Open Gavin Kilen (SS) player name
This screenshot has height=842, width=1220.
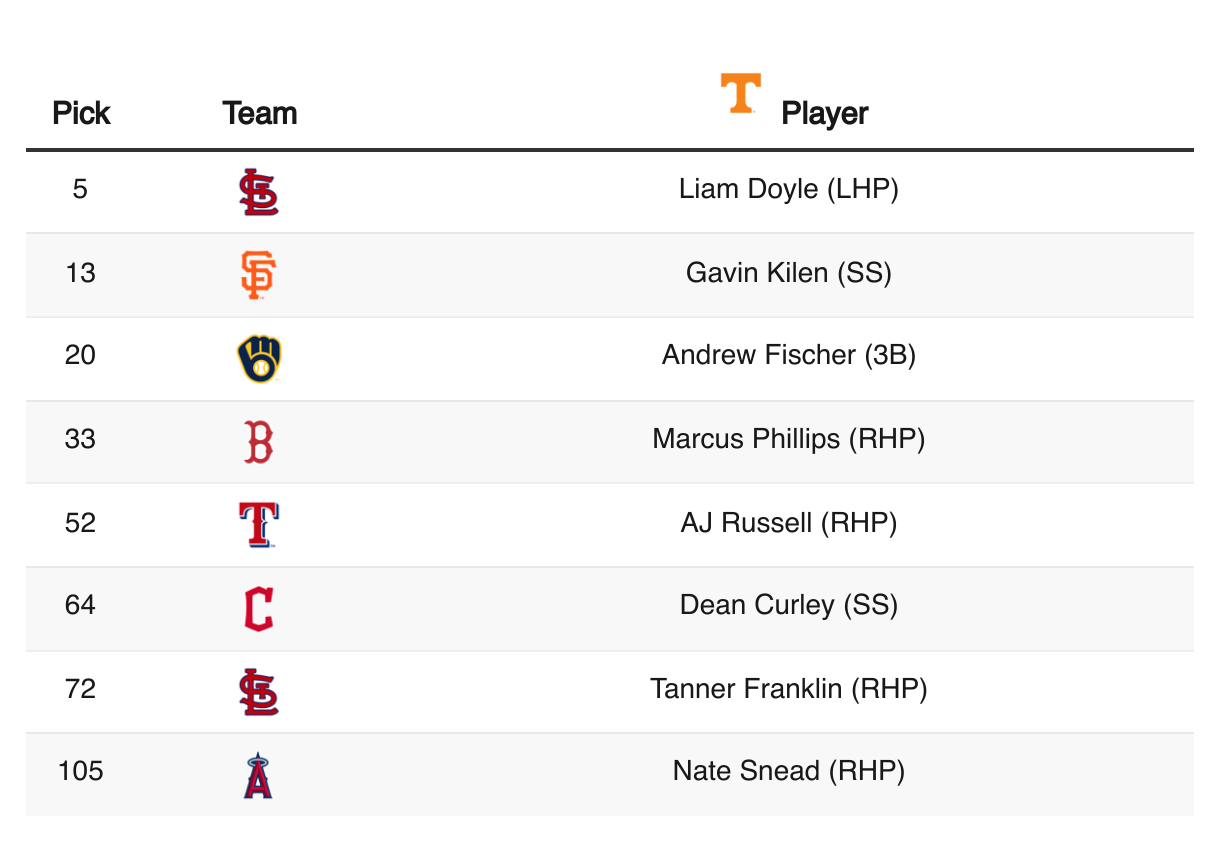click(x=788, y=272)
